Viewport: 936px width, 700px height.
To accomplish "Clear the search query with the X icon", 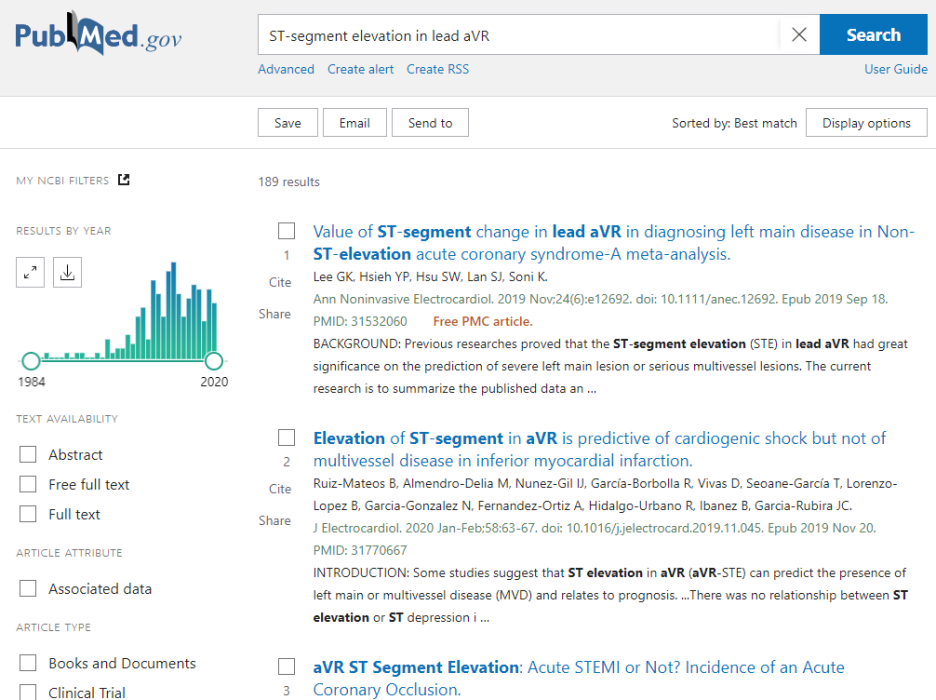I will (x=799, y=35).
